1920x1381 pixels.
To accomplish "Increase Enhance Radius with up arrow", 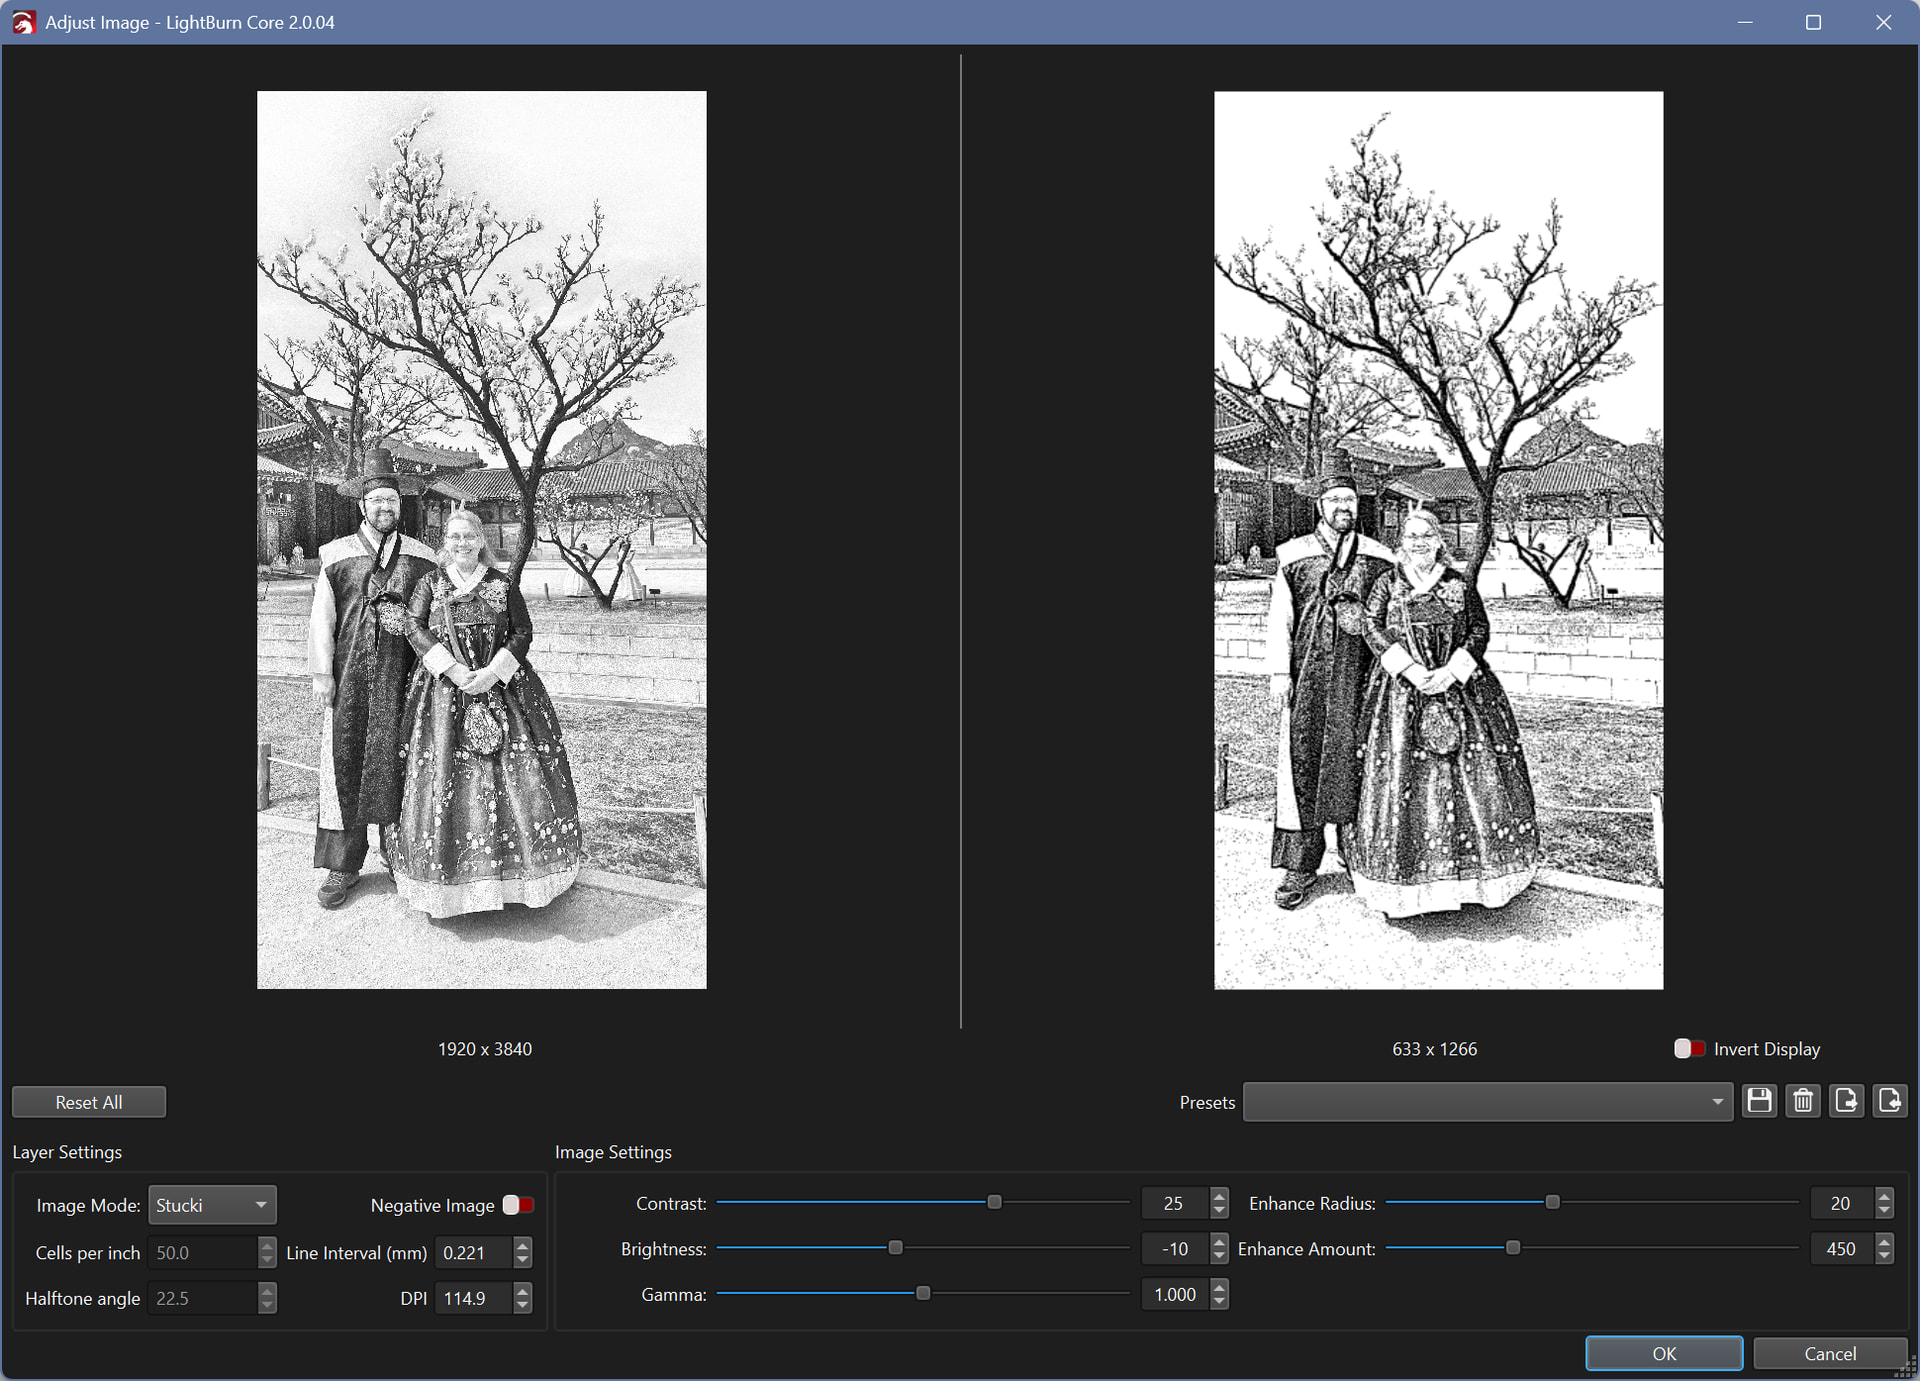I will (1885, 1196).
